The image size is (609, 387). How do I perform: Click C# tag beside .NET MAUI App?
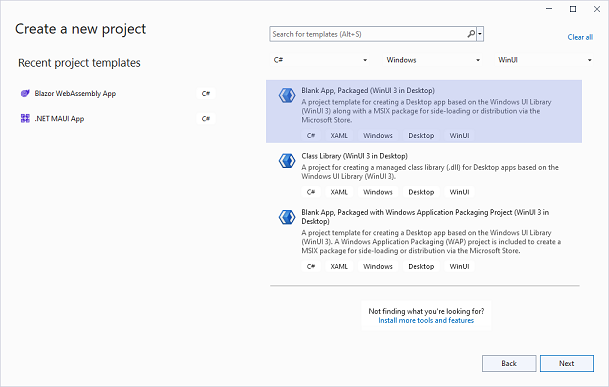pyautogui.click(x=206, y=119)
